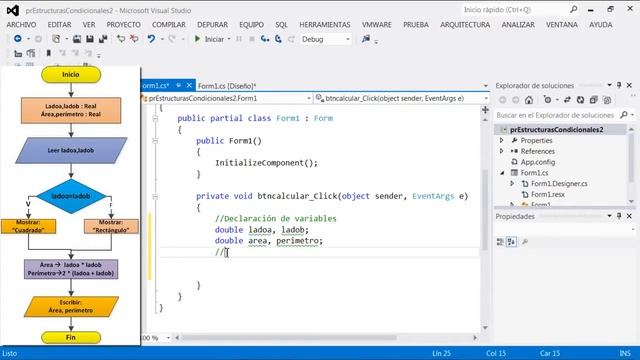
Task: Open the AYUDA menu
Action: click(x=600, y=25)
